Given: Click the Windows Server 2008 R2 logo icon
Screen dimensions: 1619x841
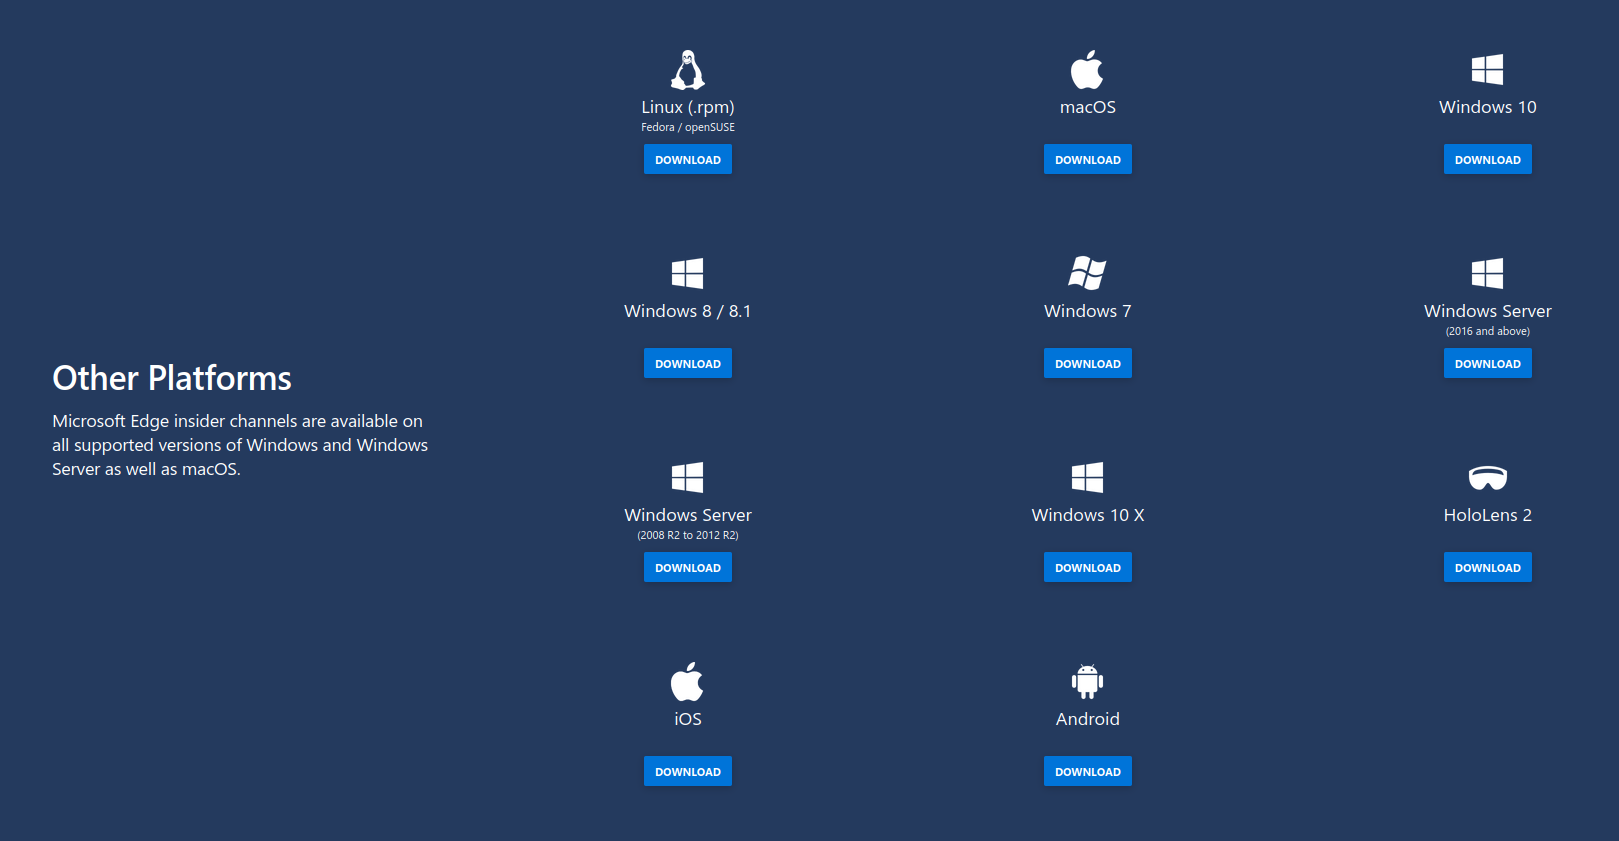Looking at the screenshot, I should (687, 477).
